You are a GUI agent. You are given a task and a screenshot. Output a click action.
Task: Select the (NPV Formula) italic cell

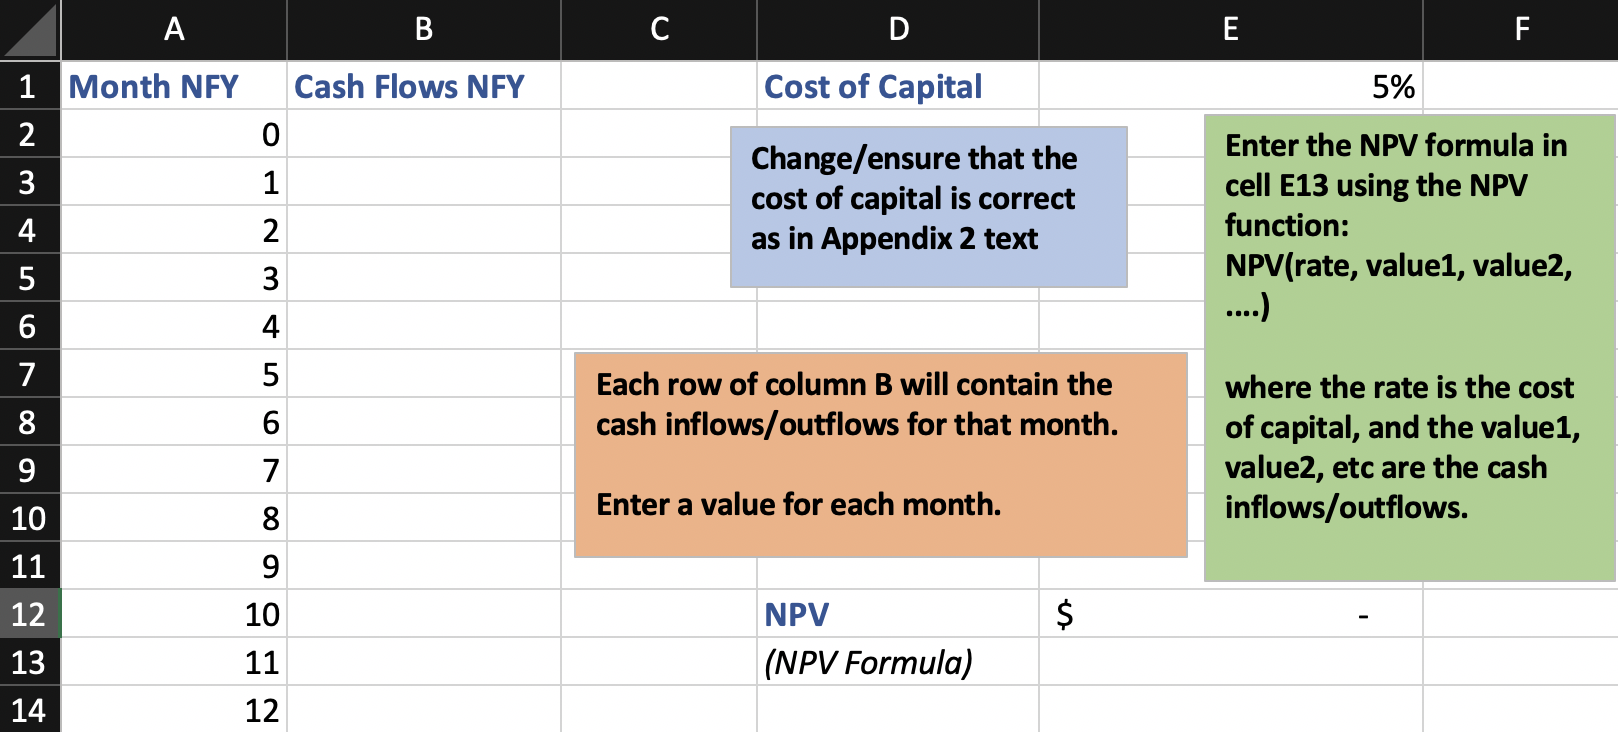[898, 662]
